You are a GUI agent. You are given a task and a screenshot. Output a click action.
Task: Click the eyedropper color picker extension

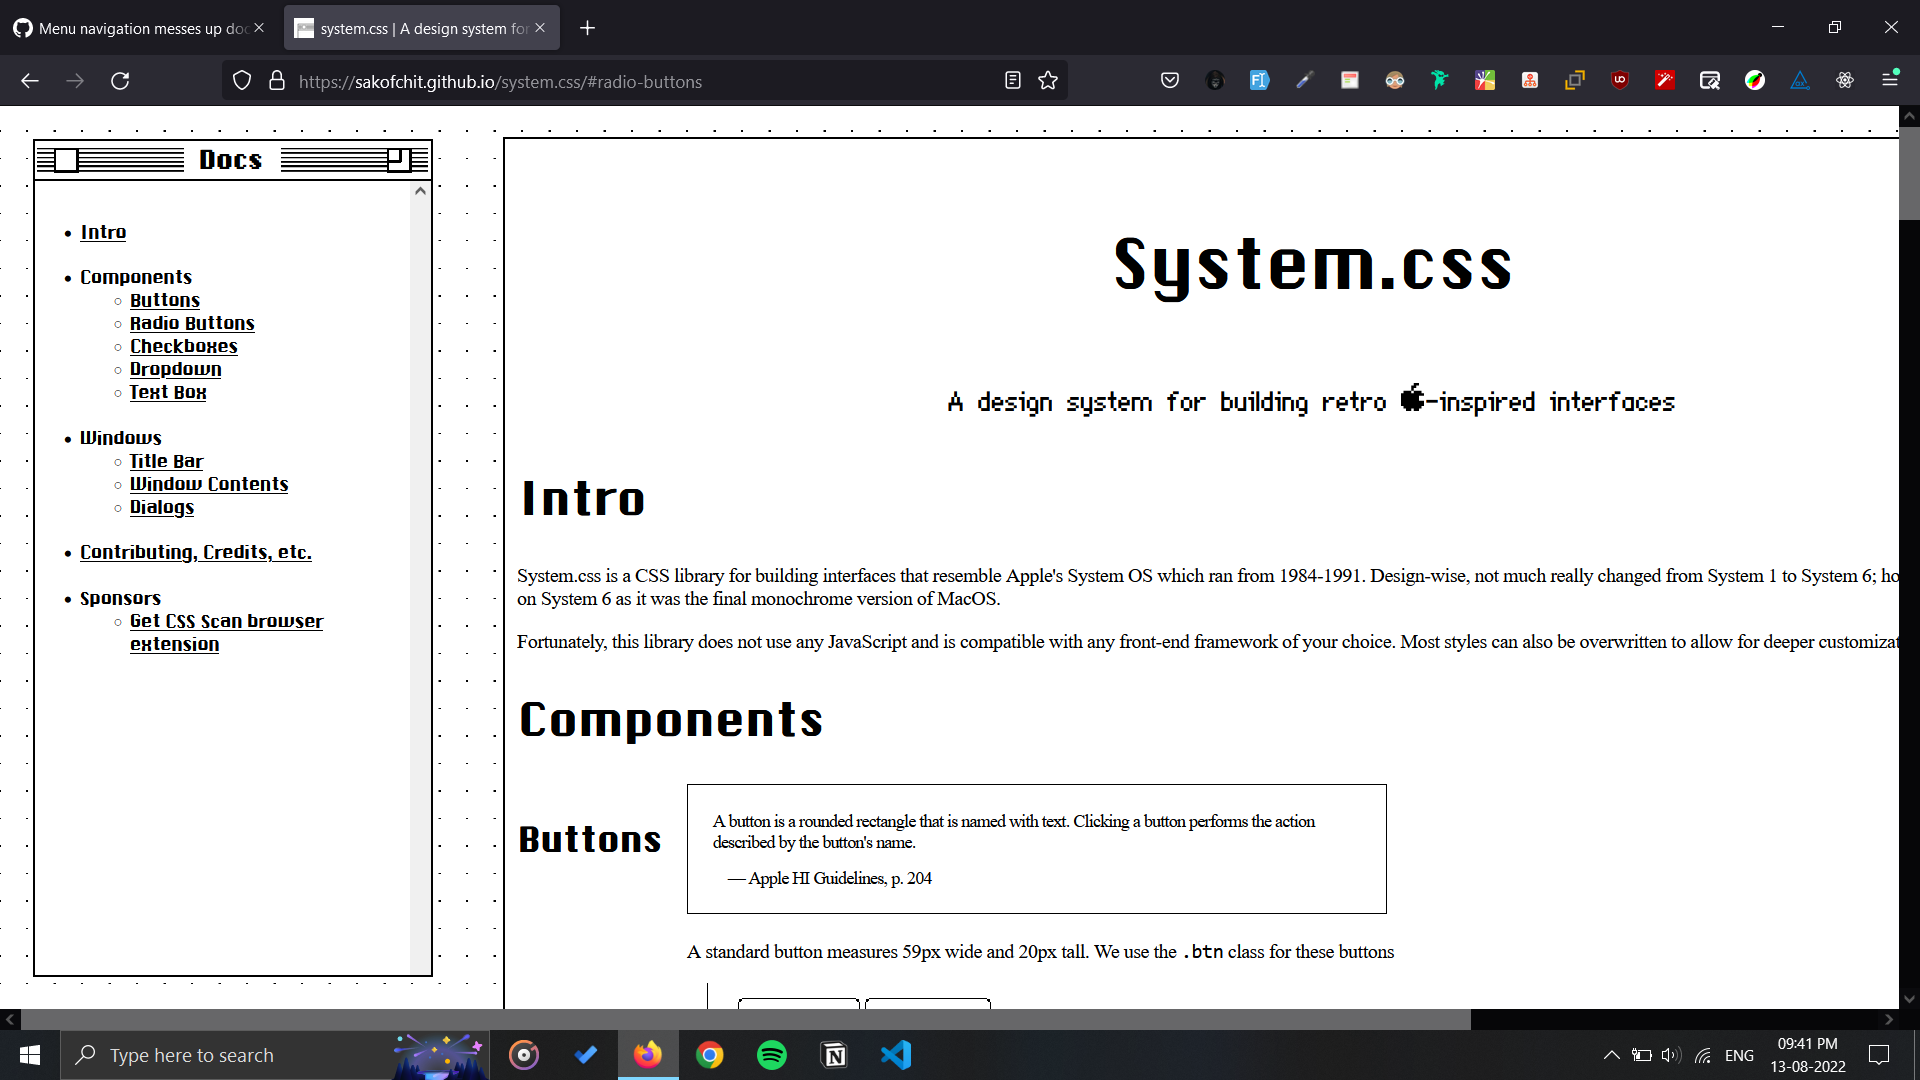pyautogui.click(x=1304, y=81)
